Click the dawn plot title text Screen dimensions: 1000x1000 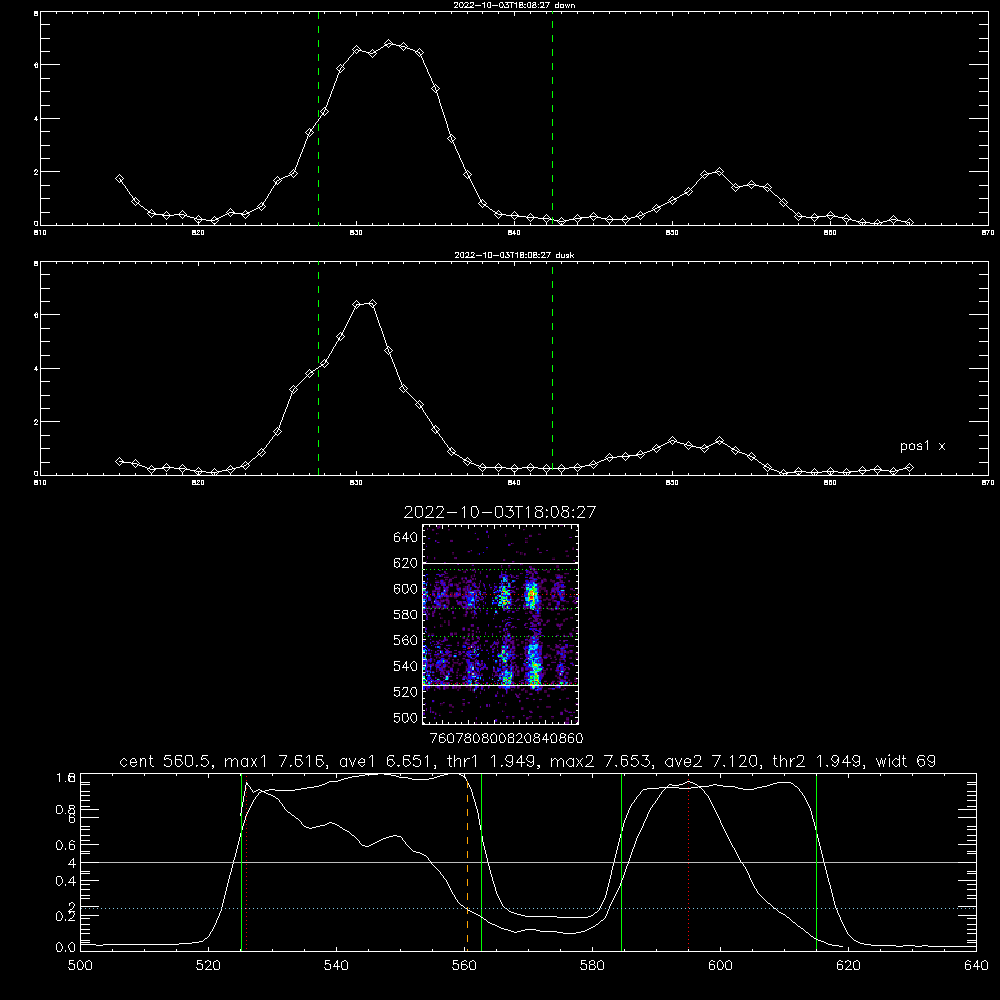coord(514,5)
